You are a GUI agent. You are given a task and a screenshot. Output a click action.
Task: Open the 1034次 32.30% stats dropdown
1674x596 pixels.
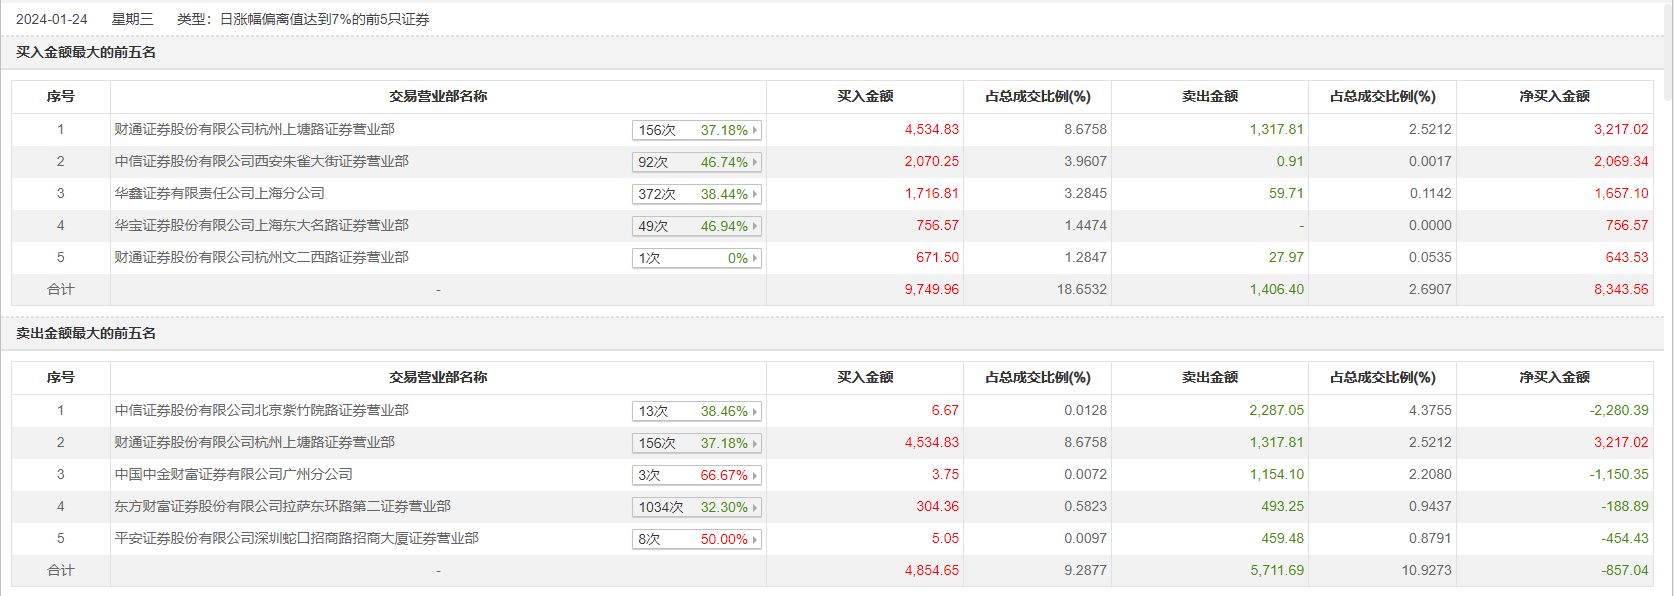[x=696, y=507]
